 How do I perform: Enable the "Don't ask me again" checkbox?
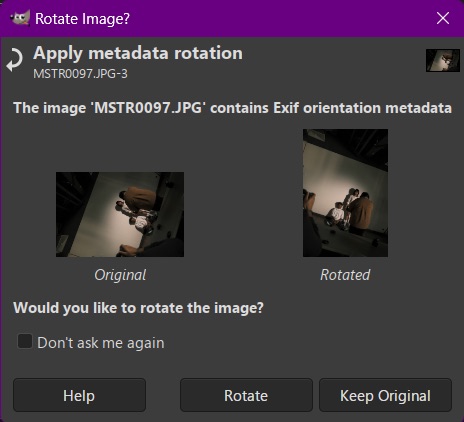click(x=25, y=342)
